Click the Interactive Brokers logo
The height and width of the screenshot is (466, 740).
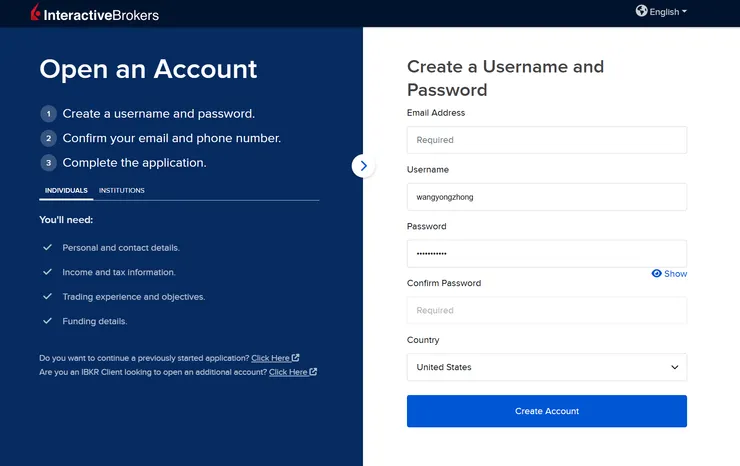pos(95,13)
